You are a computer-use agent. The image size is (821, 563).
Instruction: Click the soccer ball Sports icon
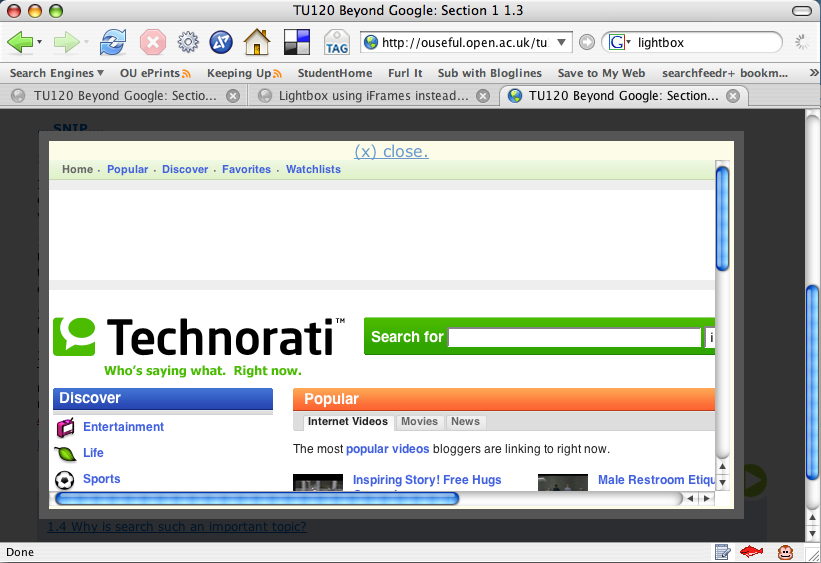pyautogui.click(x=64, y=480)
